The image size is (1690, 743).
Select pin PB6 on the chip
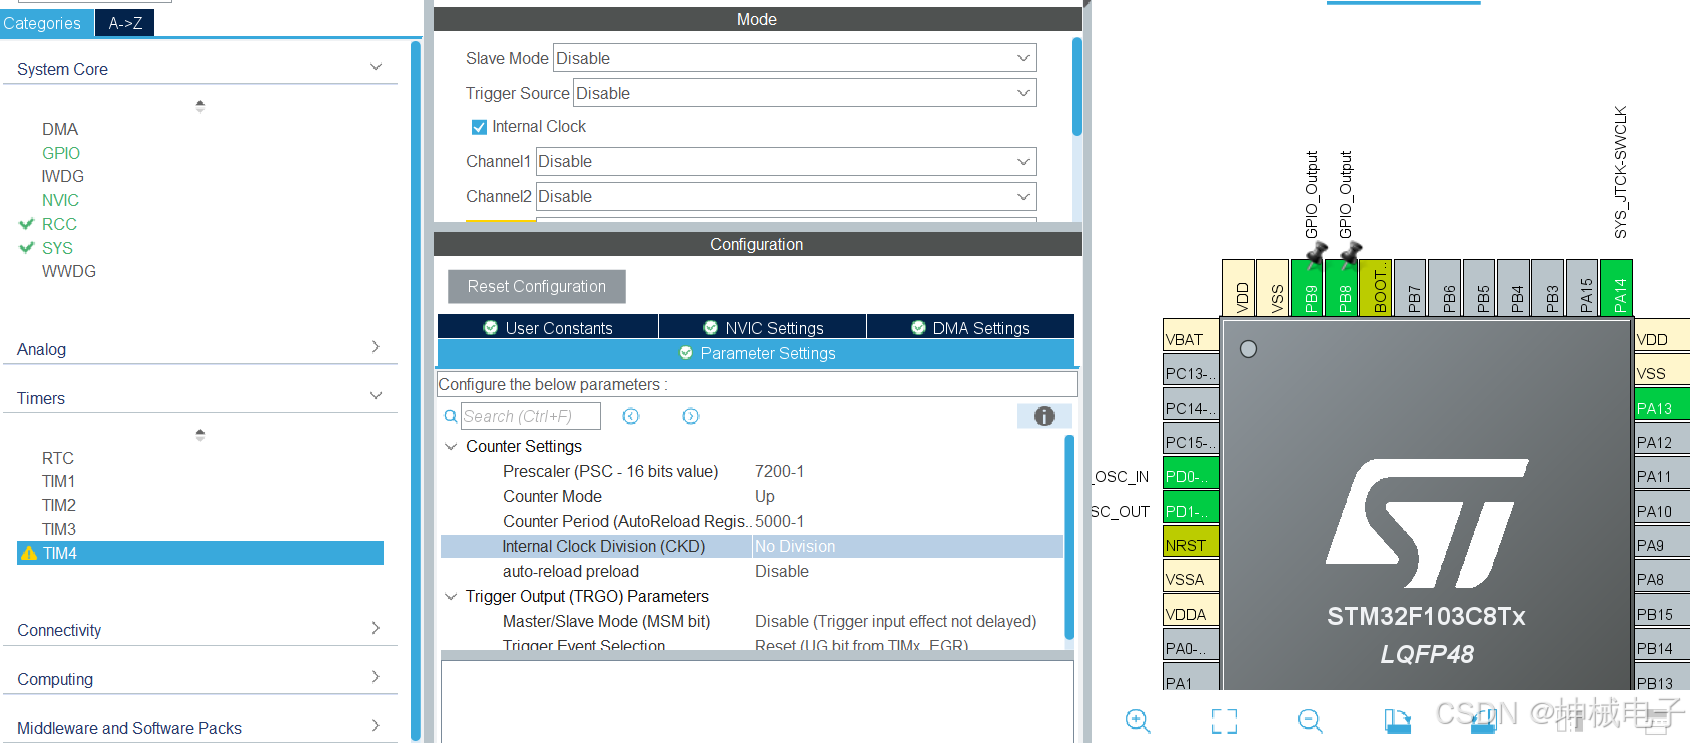tap(1444, 287)
